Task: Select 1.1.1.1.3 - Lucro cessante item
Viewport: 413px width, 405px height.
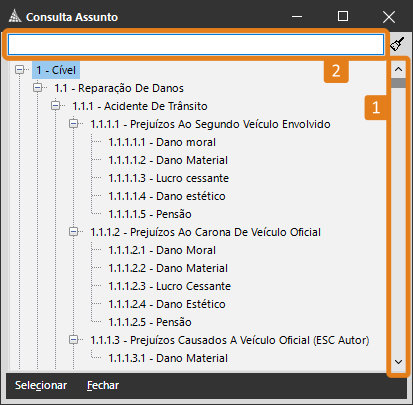Action: pos(169,178)
